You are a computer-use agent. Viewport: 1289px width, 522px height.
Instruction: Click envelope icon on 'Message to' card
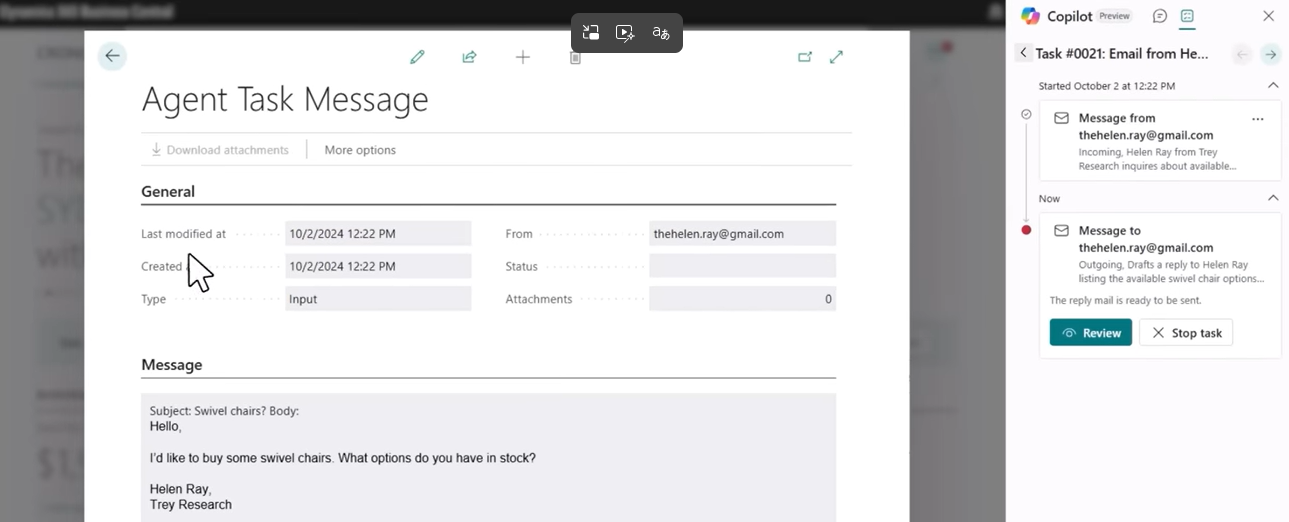1061,230
